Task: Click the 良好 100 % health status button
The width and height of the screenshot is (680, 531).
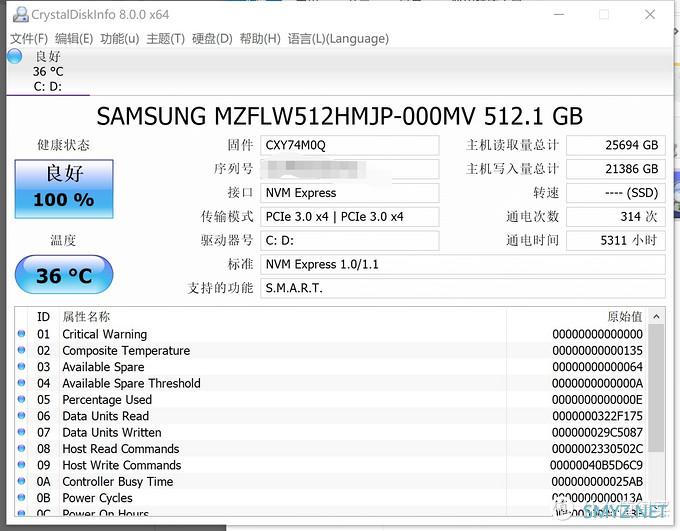Action: [64, 189]
